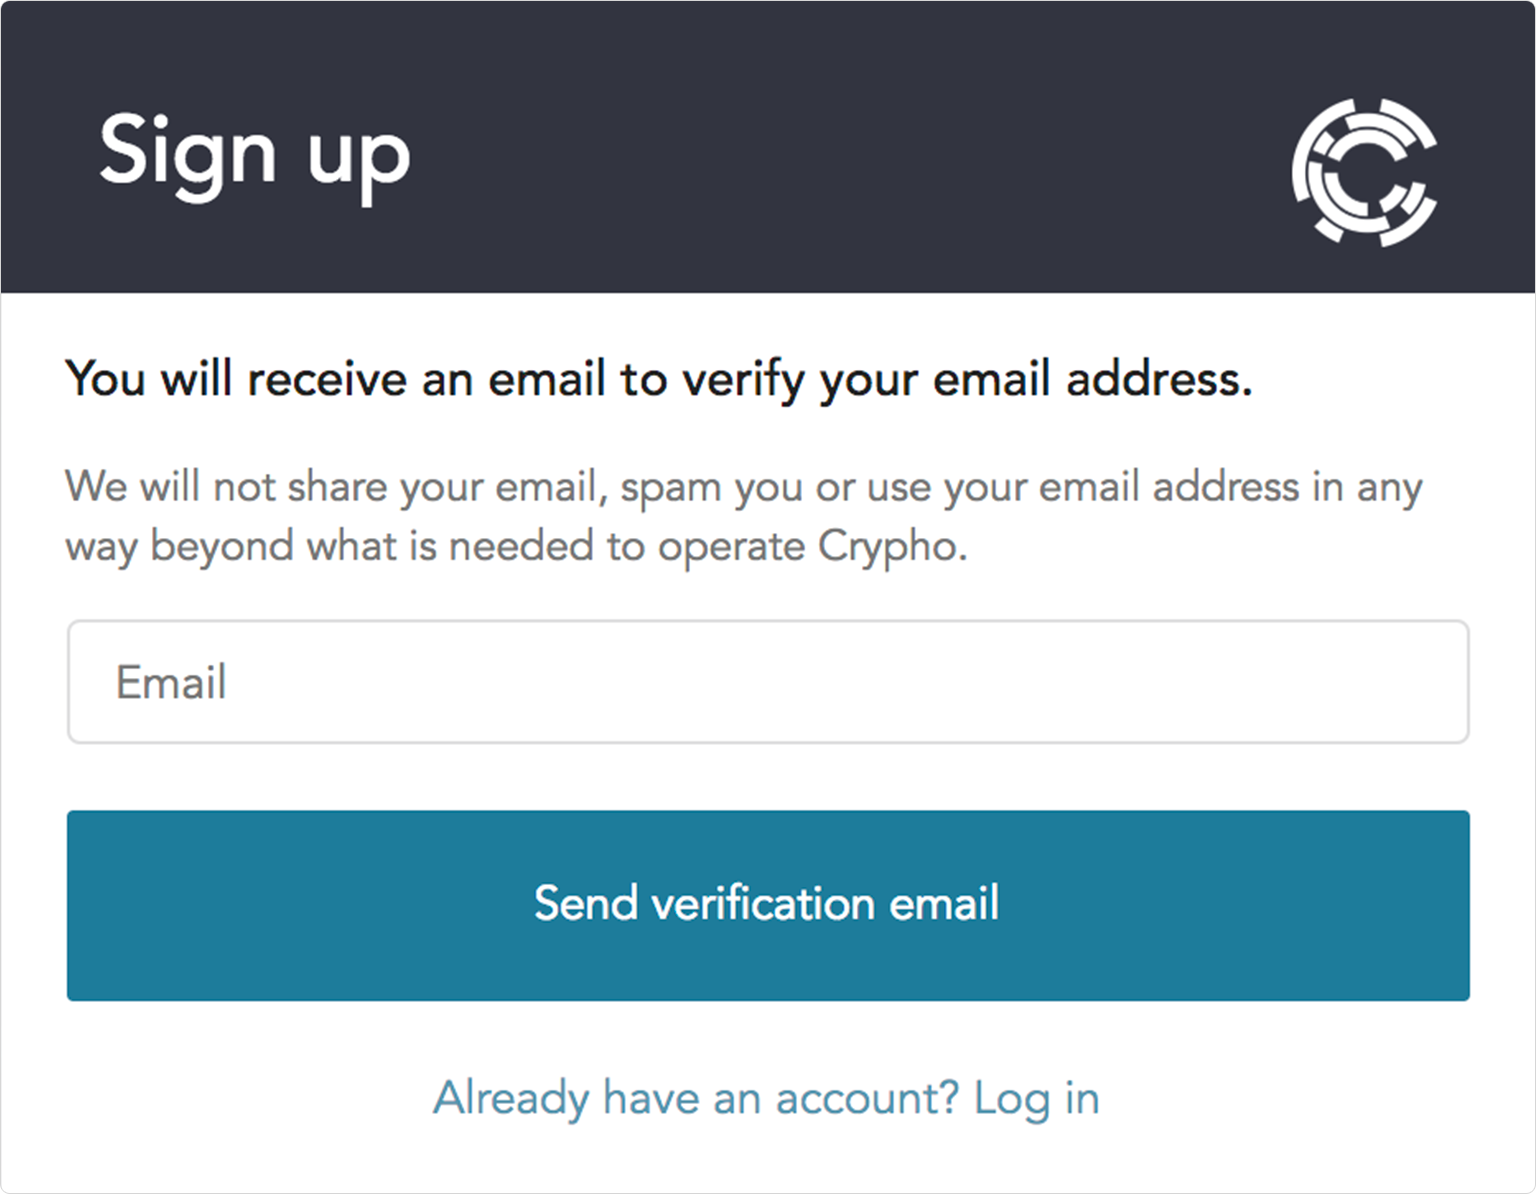Click the words 'Log in' at bottom
The width and height of the screenshot is (1536, 1194).
(1037, 1098)
